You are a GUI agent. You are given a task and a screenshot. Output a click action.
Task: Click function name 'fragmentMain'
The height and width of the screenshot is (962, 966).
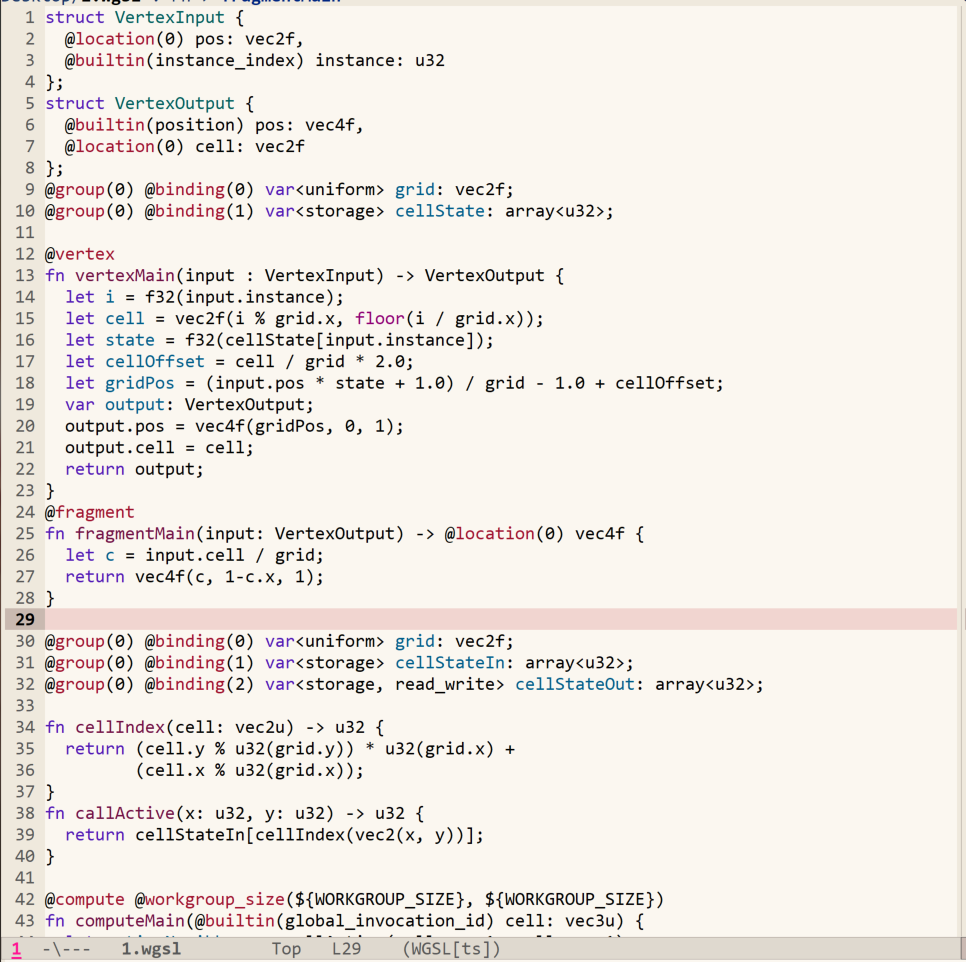(135, 534)
